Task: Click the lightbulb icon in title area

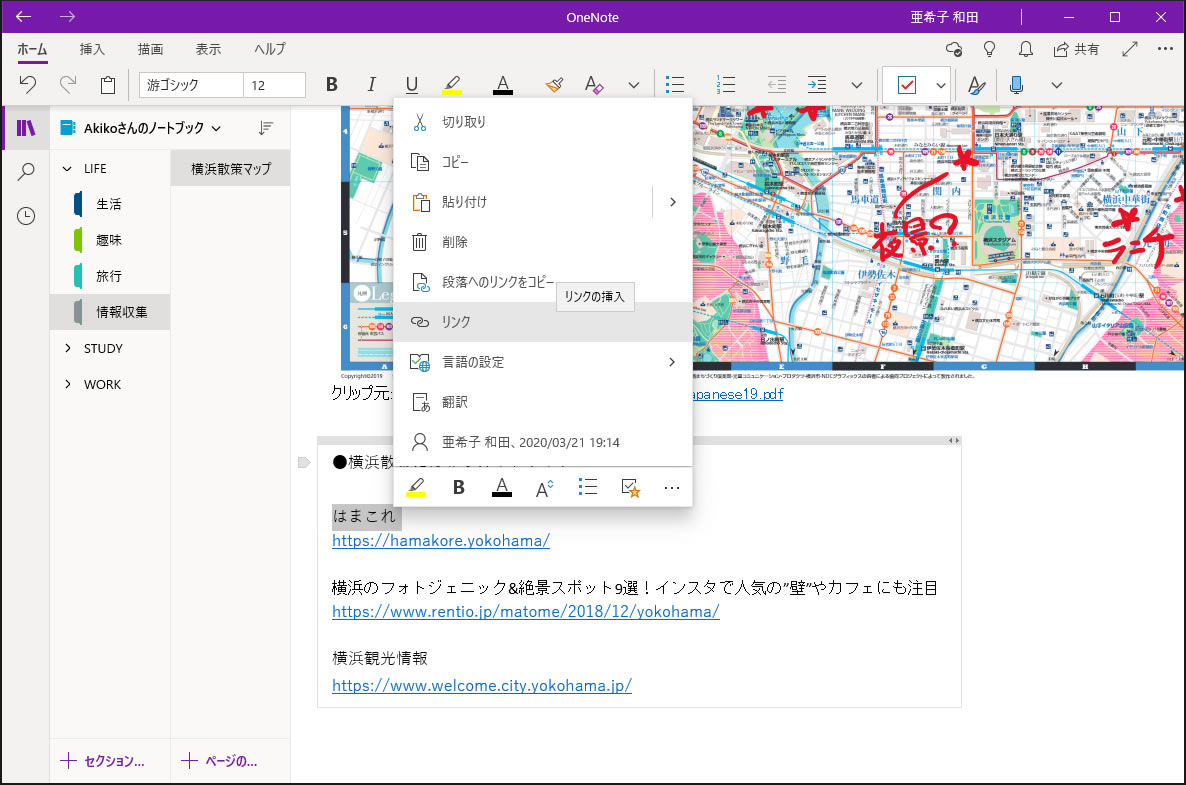Action: point(989,49)
